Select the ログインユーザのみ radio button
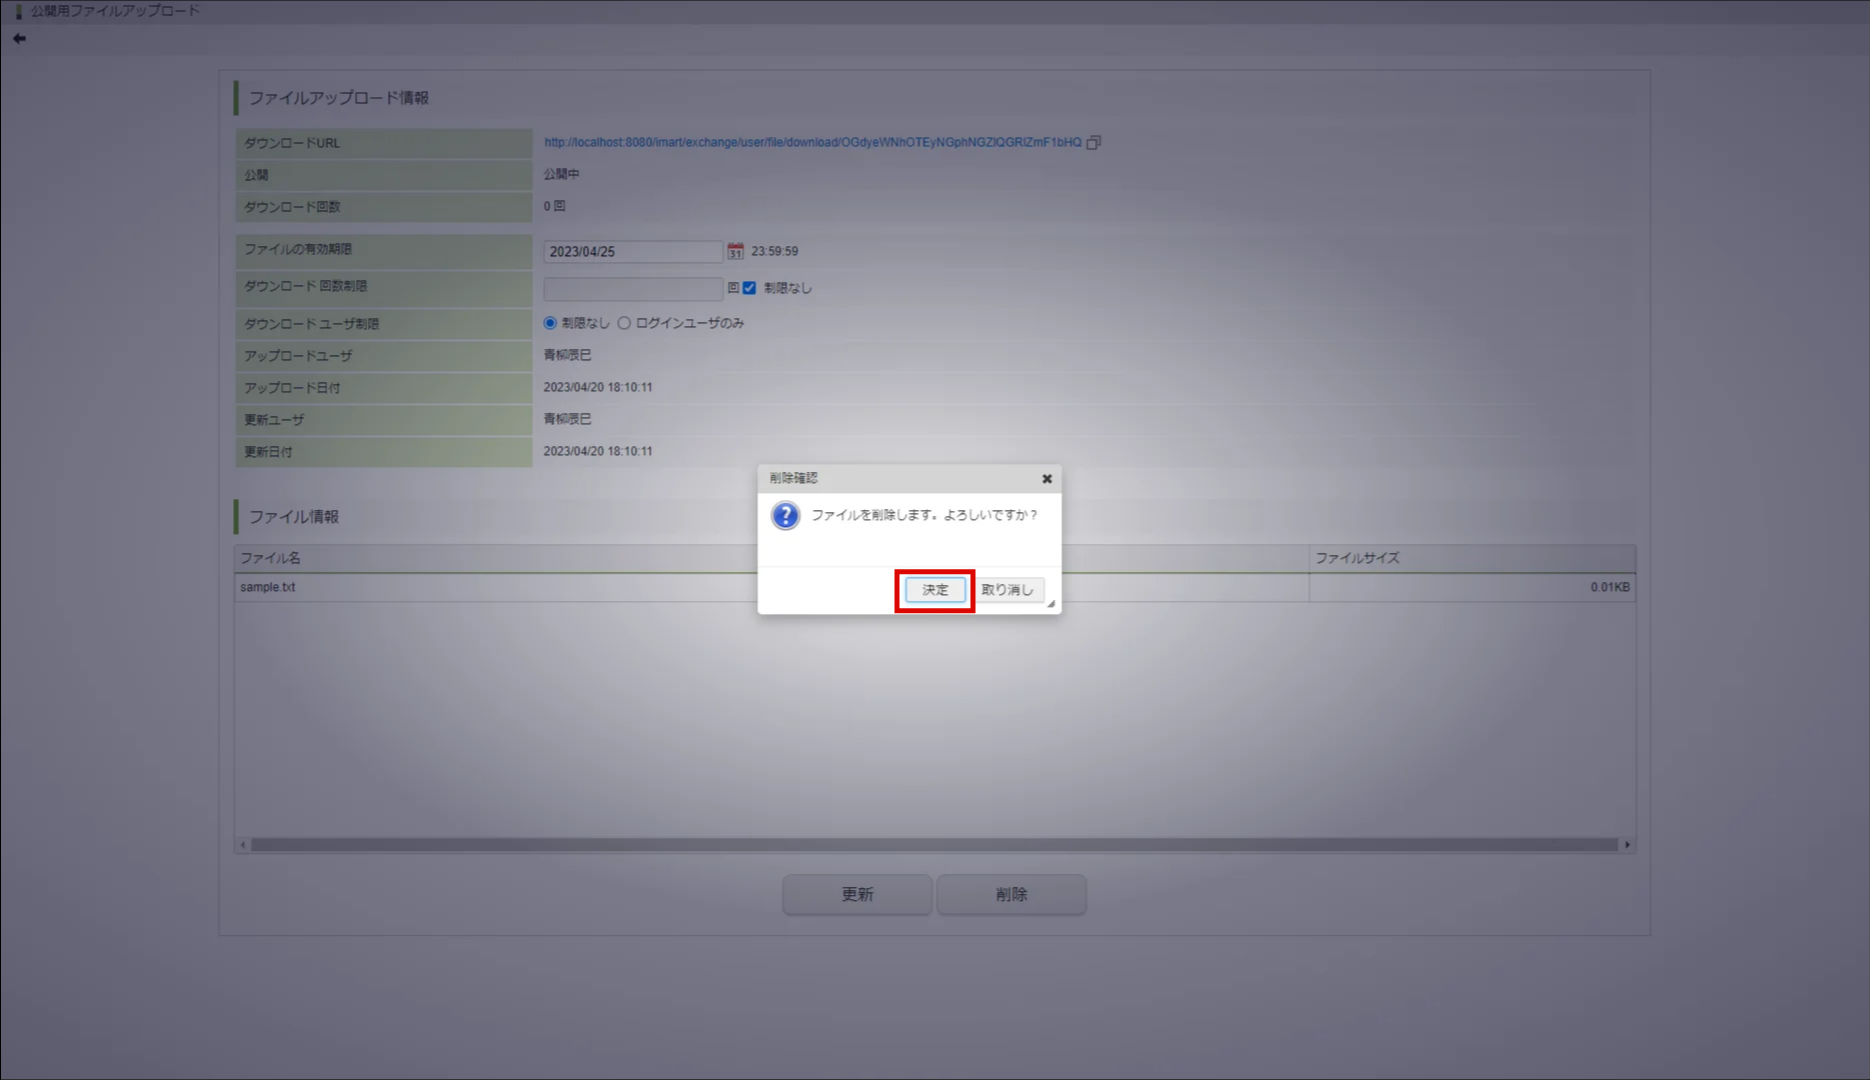Viewport: 1870px width, 1080px height. (624, 323)
